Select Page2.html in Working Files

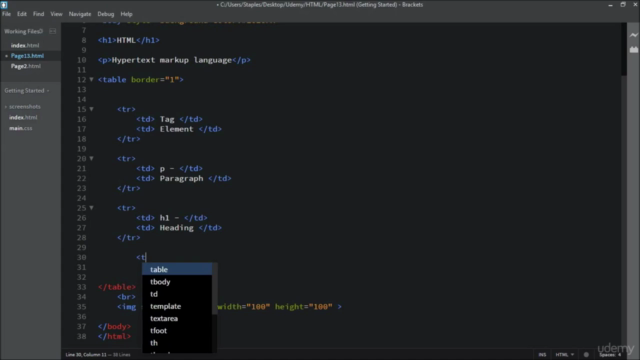(26, 66)
